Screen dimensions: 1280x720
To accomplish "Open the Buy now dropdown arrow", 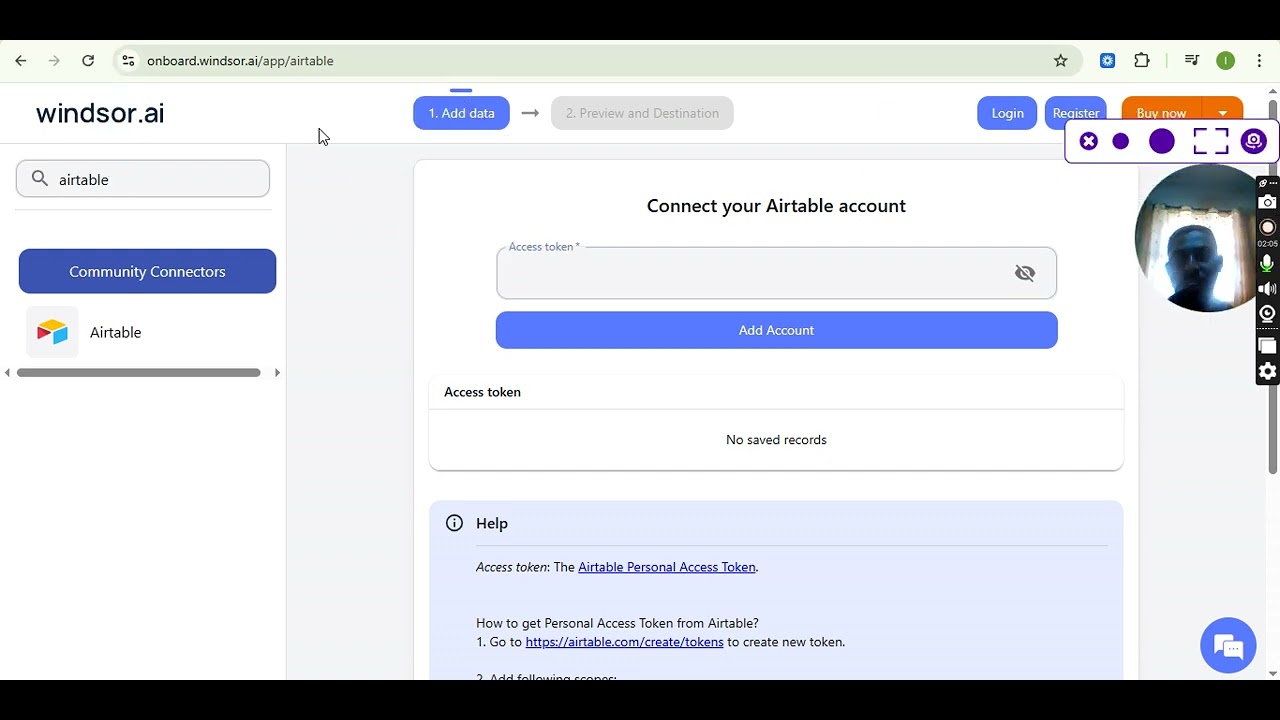I will pos(1222,113).
